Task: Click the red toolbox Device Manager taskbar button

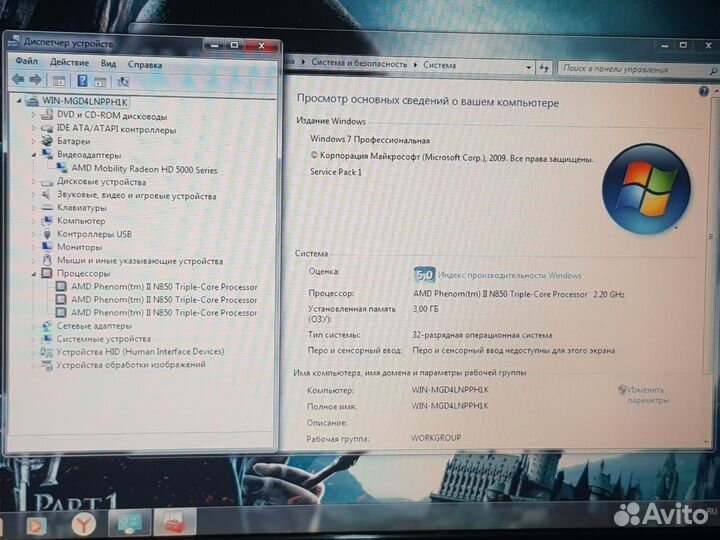Action: (x=174, y=522)
